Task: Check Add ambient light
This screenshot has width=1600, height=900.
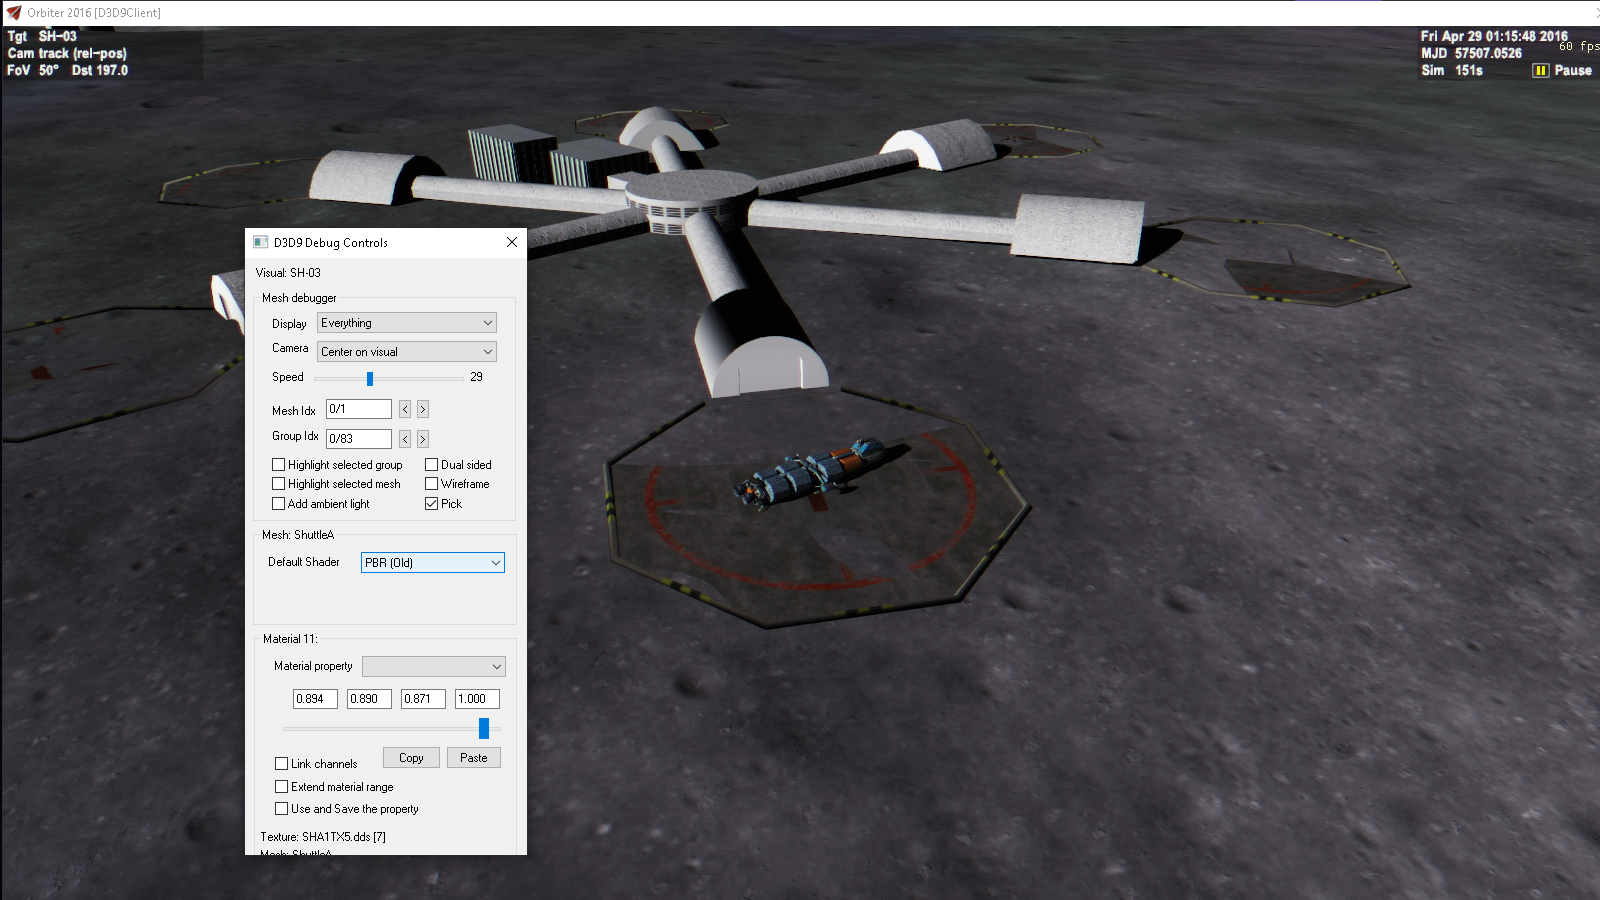Action: coord(278,503)
